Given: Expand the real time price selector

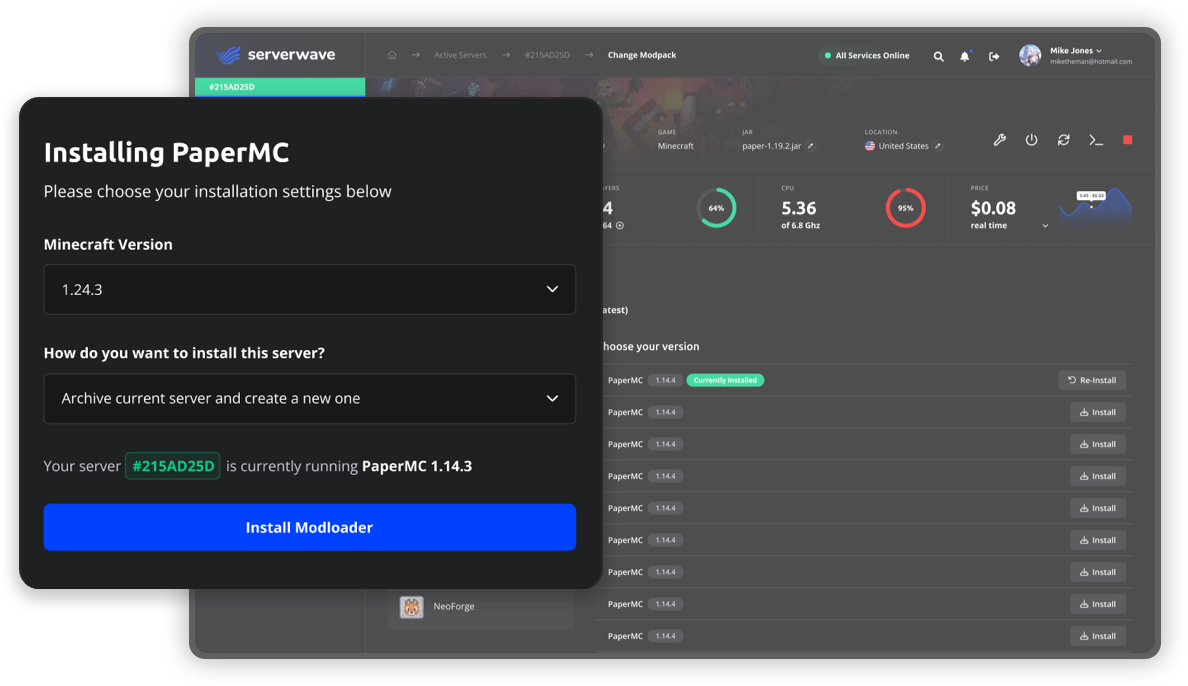Looking at the screenshot, I should pyautogui.click(x=1045, y=226).
